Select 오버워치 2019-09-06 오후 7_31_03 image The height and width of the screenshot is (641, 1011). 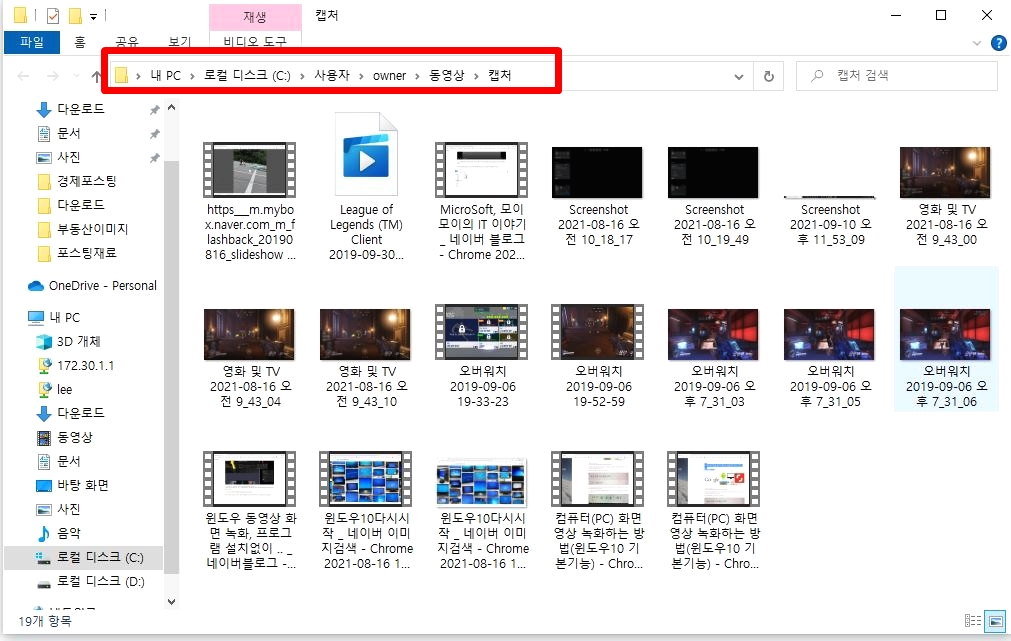[714, 358]
